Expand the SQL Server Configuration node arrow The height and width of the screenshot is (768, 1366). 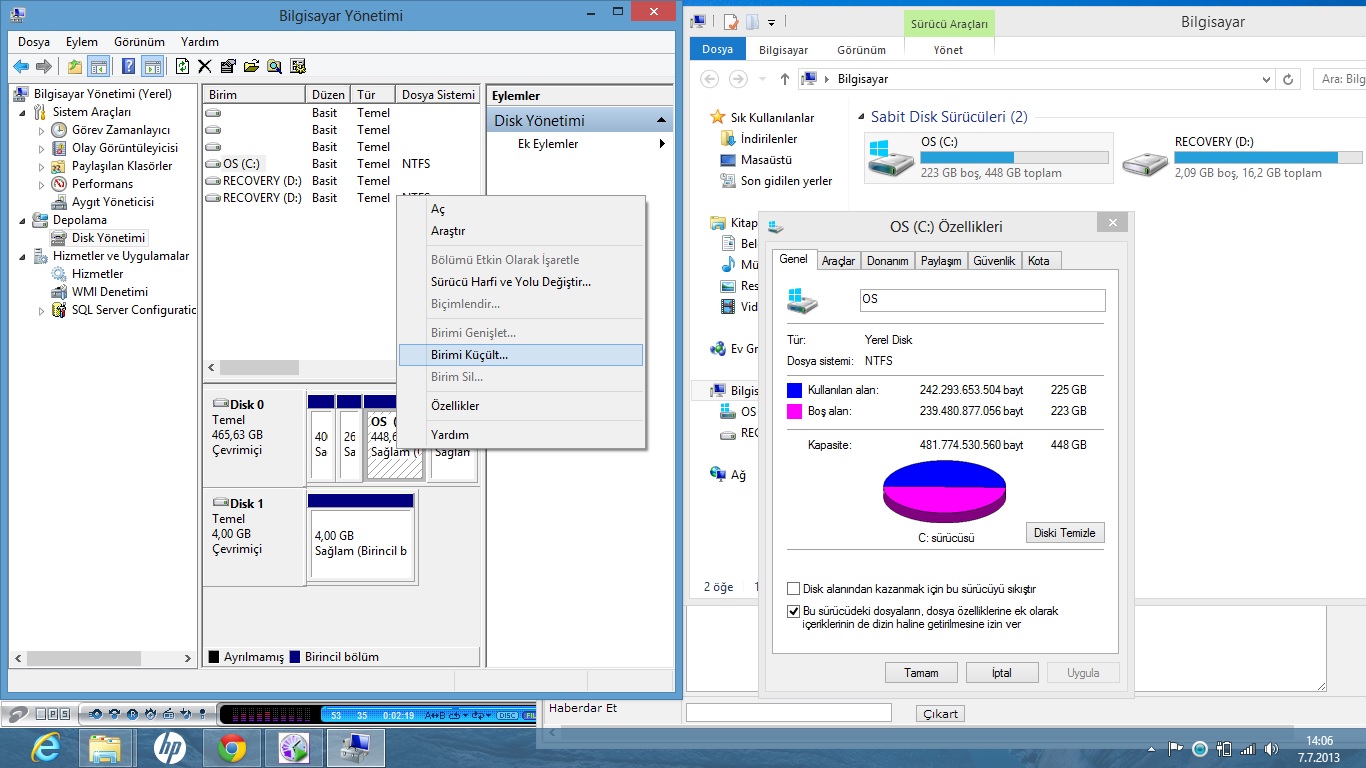[x=41, y=311]
